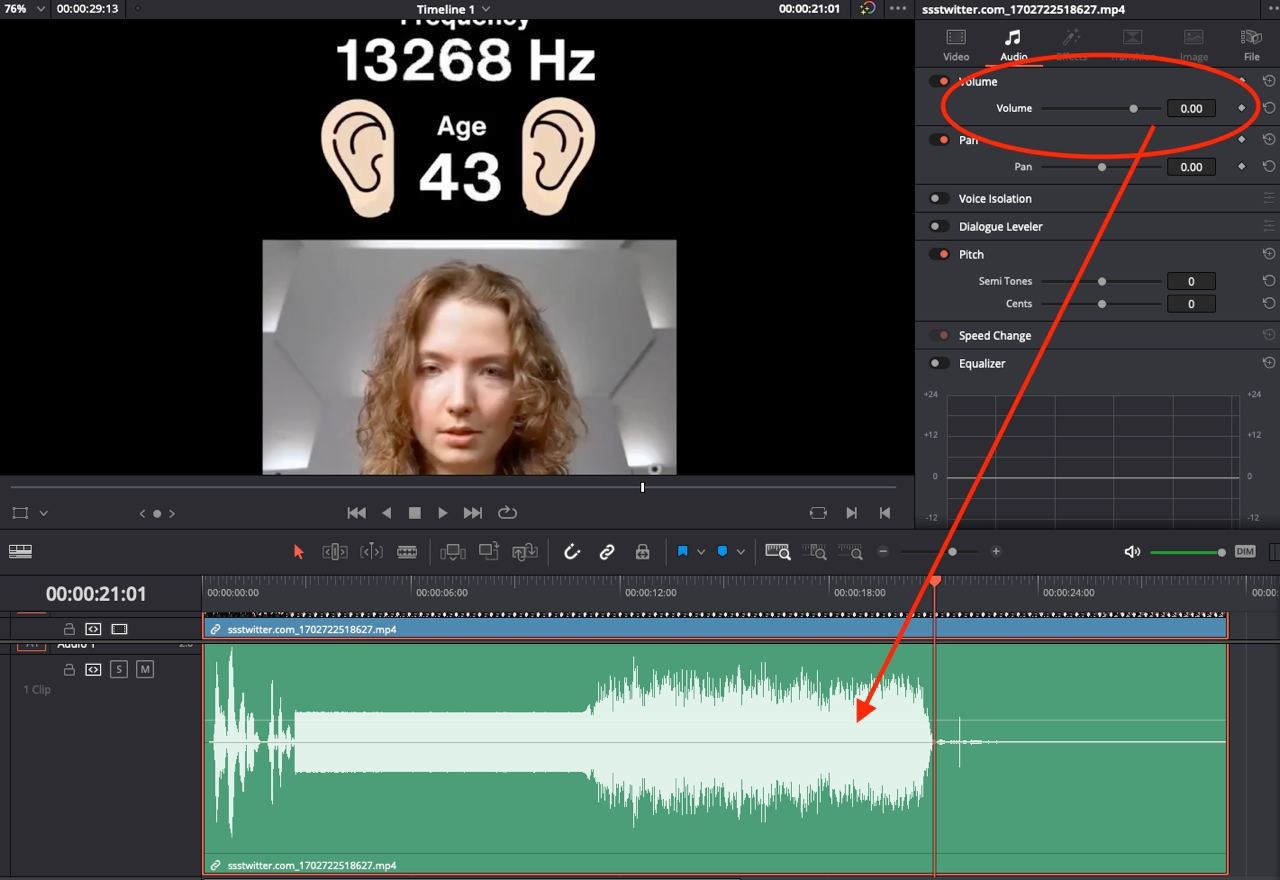Toggle Loop playback icon
The height and width of the screenshot is (880, 1280).
coord(507,513)
